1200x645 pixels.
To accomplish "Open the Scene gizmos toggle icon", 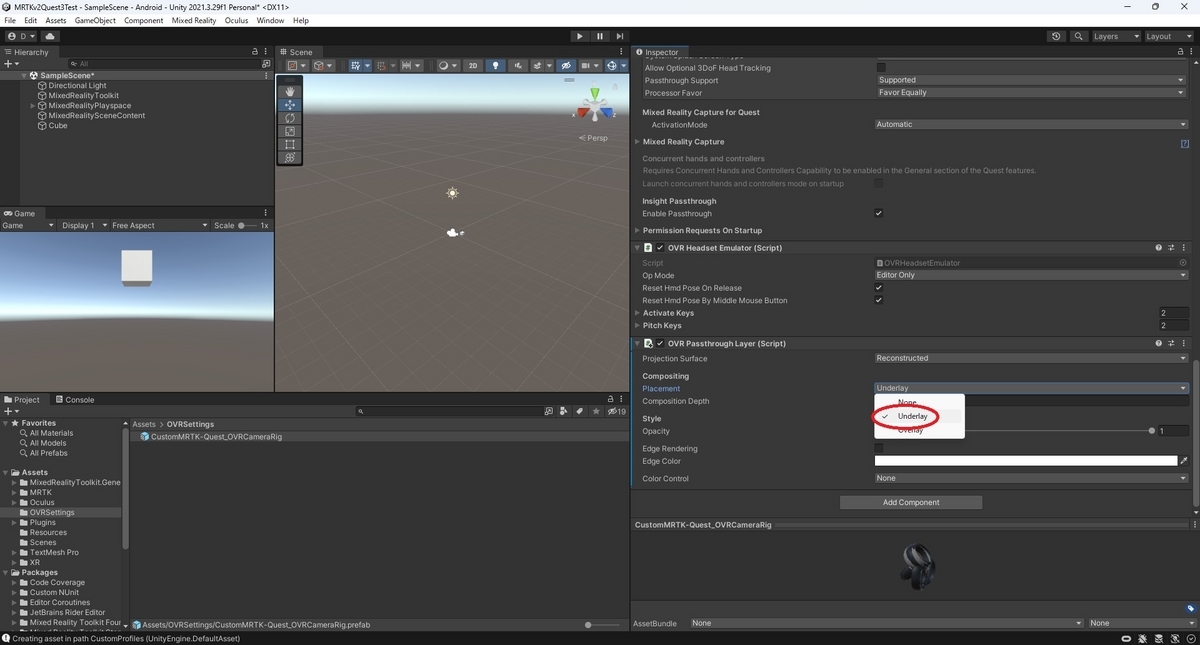I will tap(612, 66).
